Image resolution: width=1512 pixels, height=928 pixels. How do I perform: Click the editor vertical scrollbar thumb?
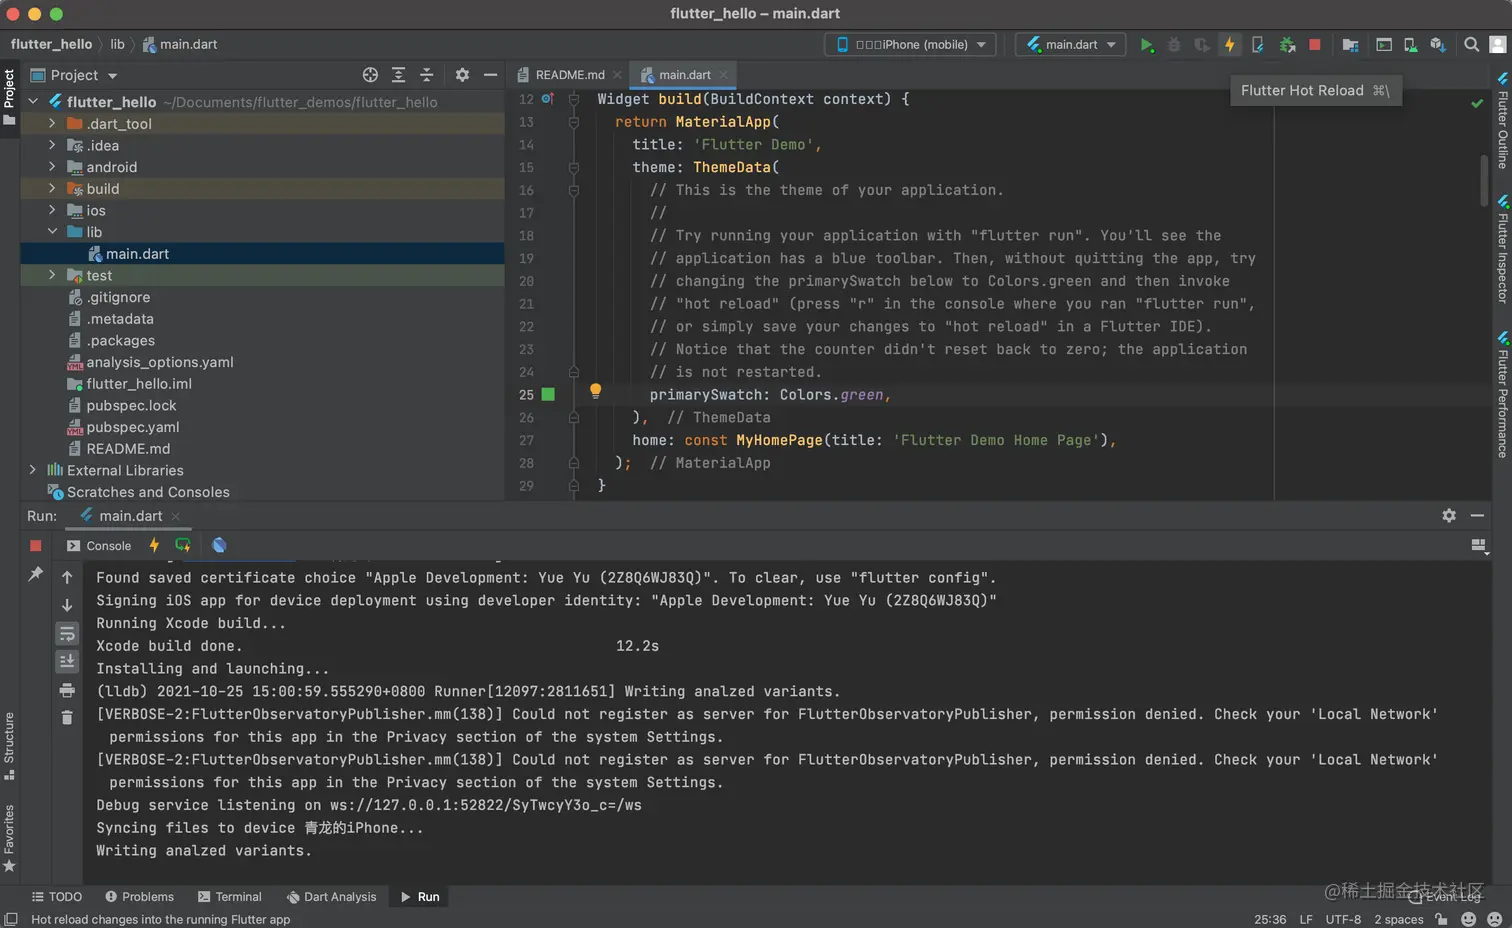click(1484, 180)
